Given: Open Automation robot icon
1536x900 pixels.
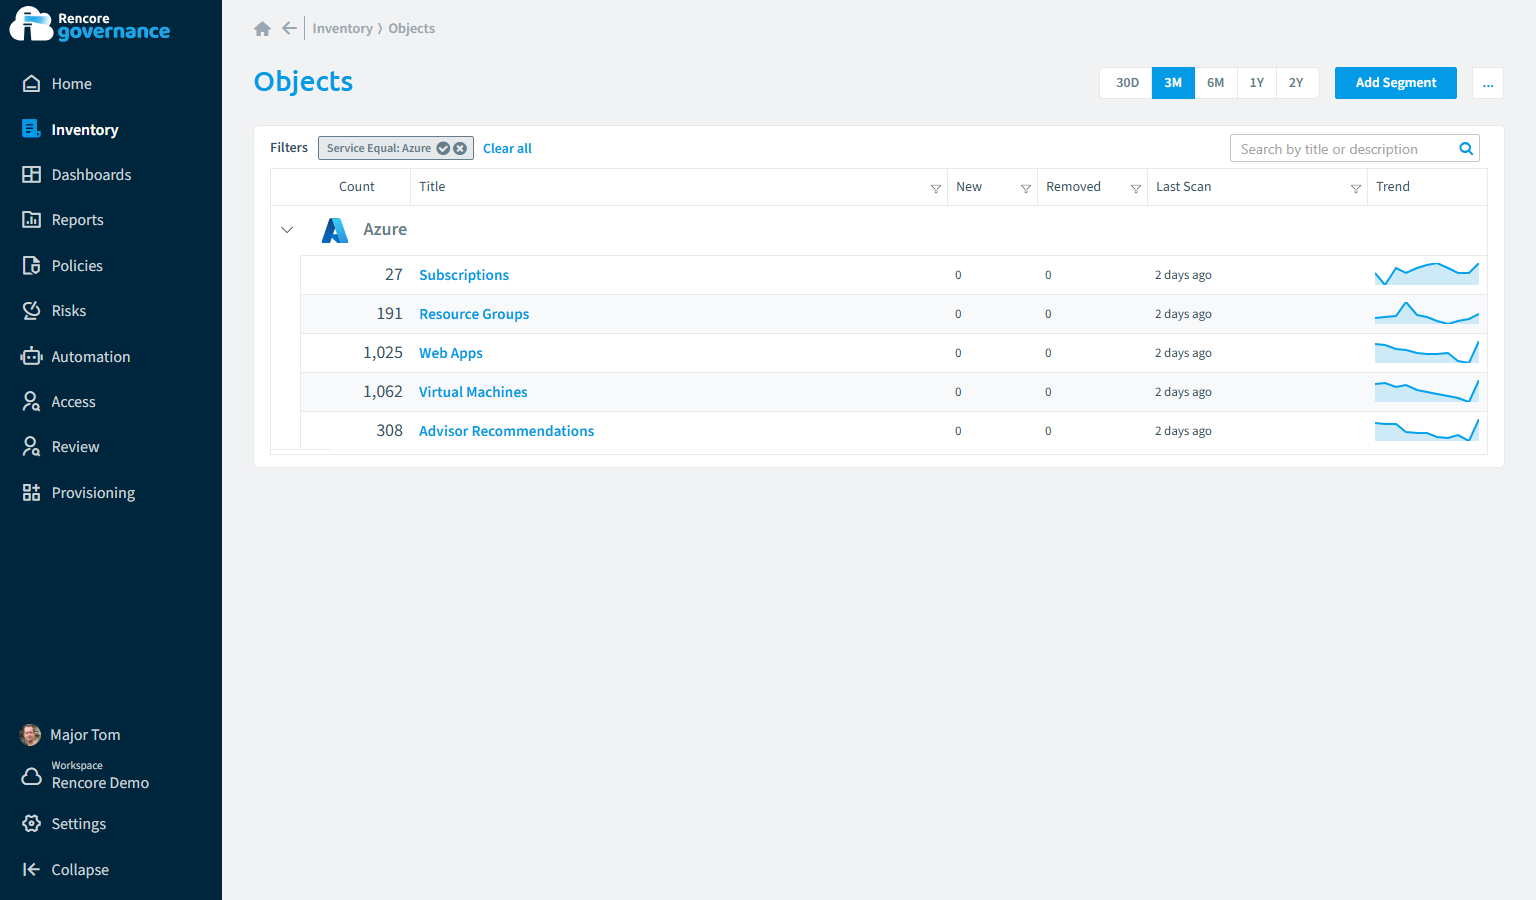Looking at the screenshot, I should (32, 357).
